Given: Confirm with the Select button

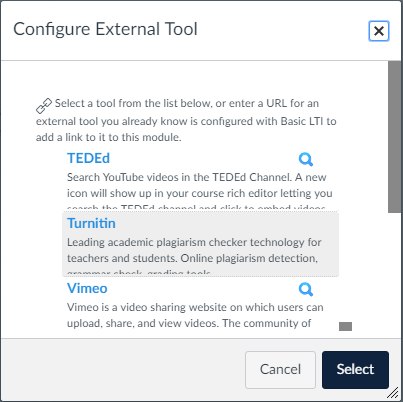Looking at the screenshot, I should click(x=355, y=370).
